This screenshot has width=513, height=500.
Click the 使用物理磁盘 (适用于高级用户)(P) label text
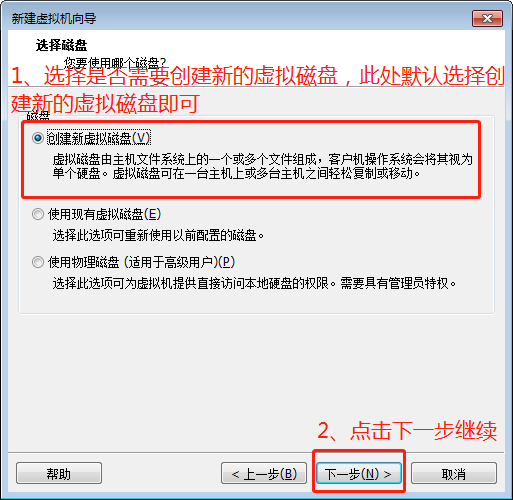click(141, 262)
